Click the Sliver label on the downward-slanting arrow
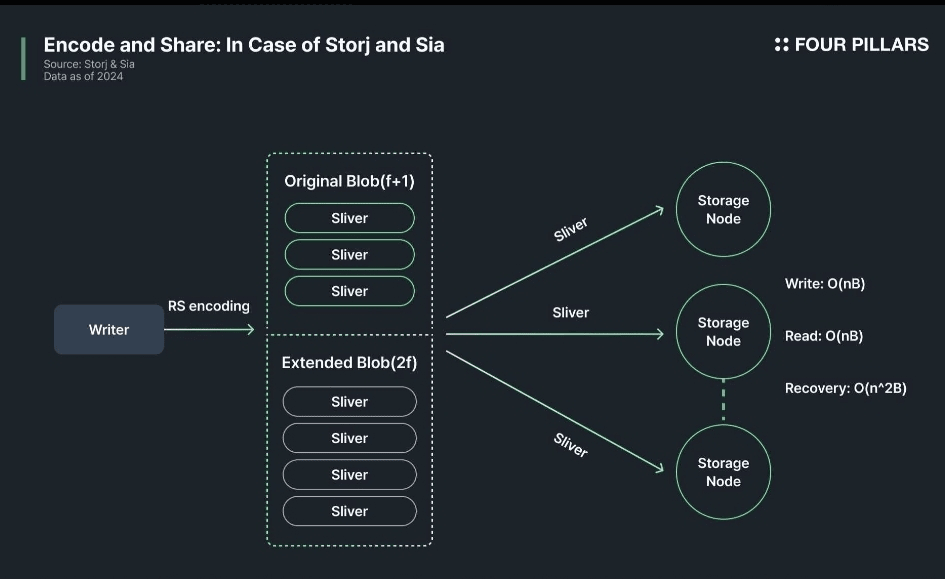This screenshot has height=579, width=945. (571, 445)
